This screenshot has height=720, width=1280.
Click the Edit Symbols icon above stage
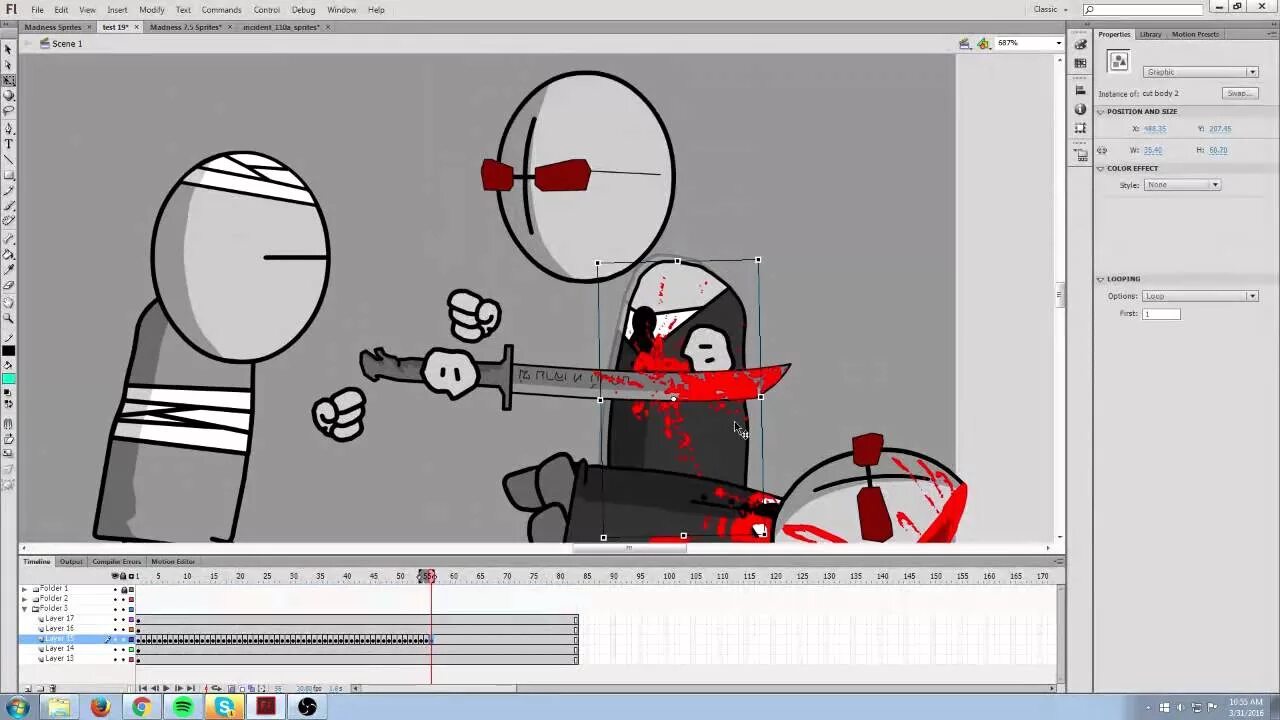pos(984,43)
